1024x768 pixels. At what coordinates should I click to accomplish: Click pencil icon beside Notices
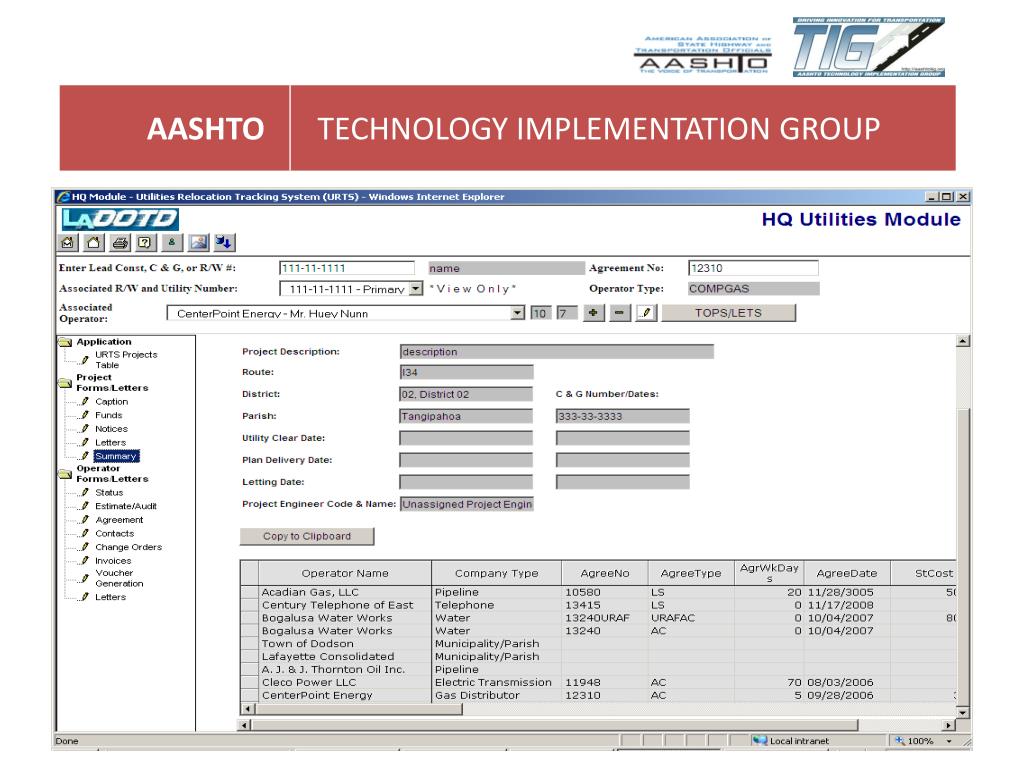click(x=85, y=429)
